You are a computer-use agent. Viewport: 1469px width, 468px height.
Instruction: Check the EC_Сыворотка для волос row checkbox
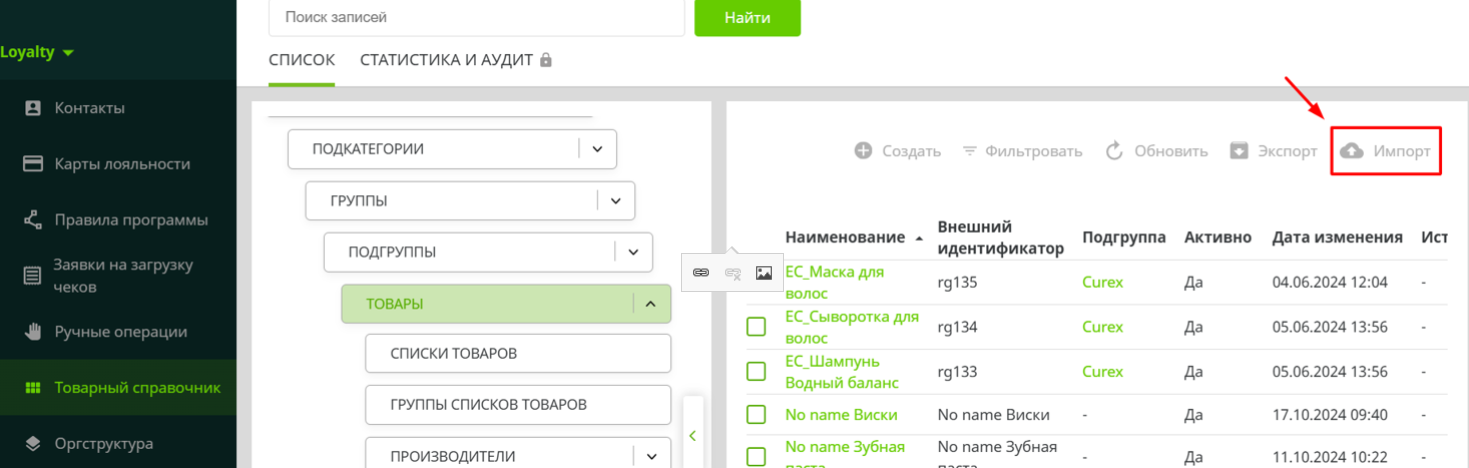(x=756, y=327)
